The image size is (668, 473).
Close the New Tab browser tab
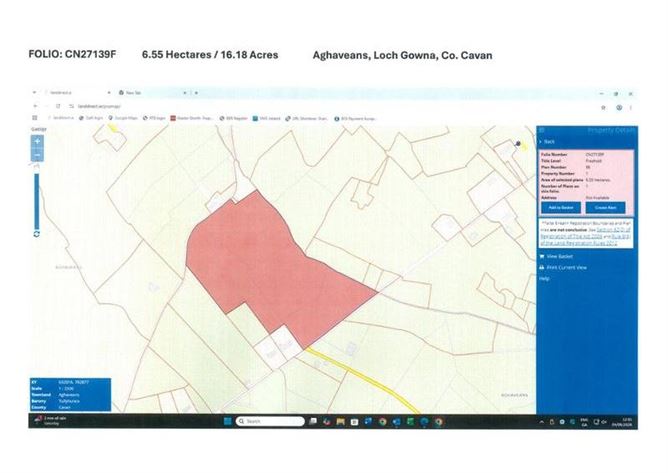click(185, 93)
